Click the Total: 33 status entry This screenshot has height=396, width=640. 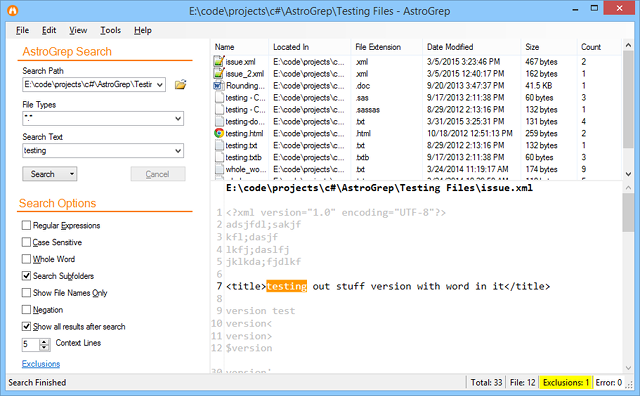[487, 383]
